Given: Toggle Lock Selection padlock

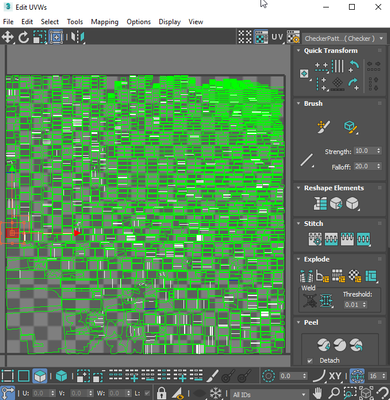Looking at the screenshot, I should 161,393.
